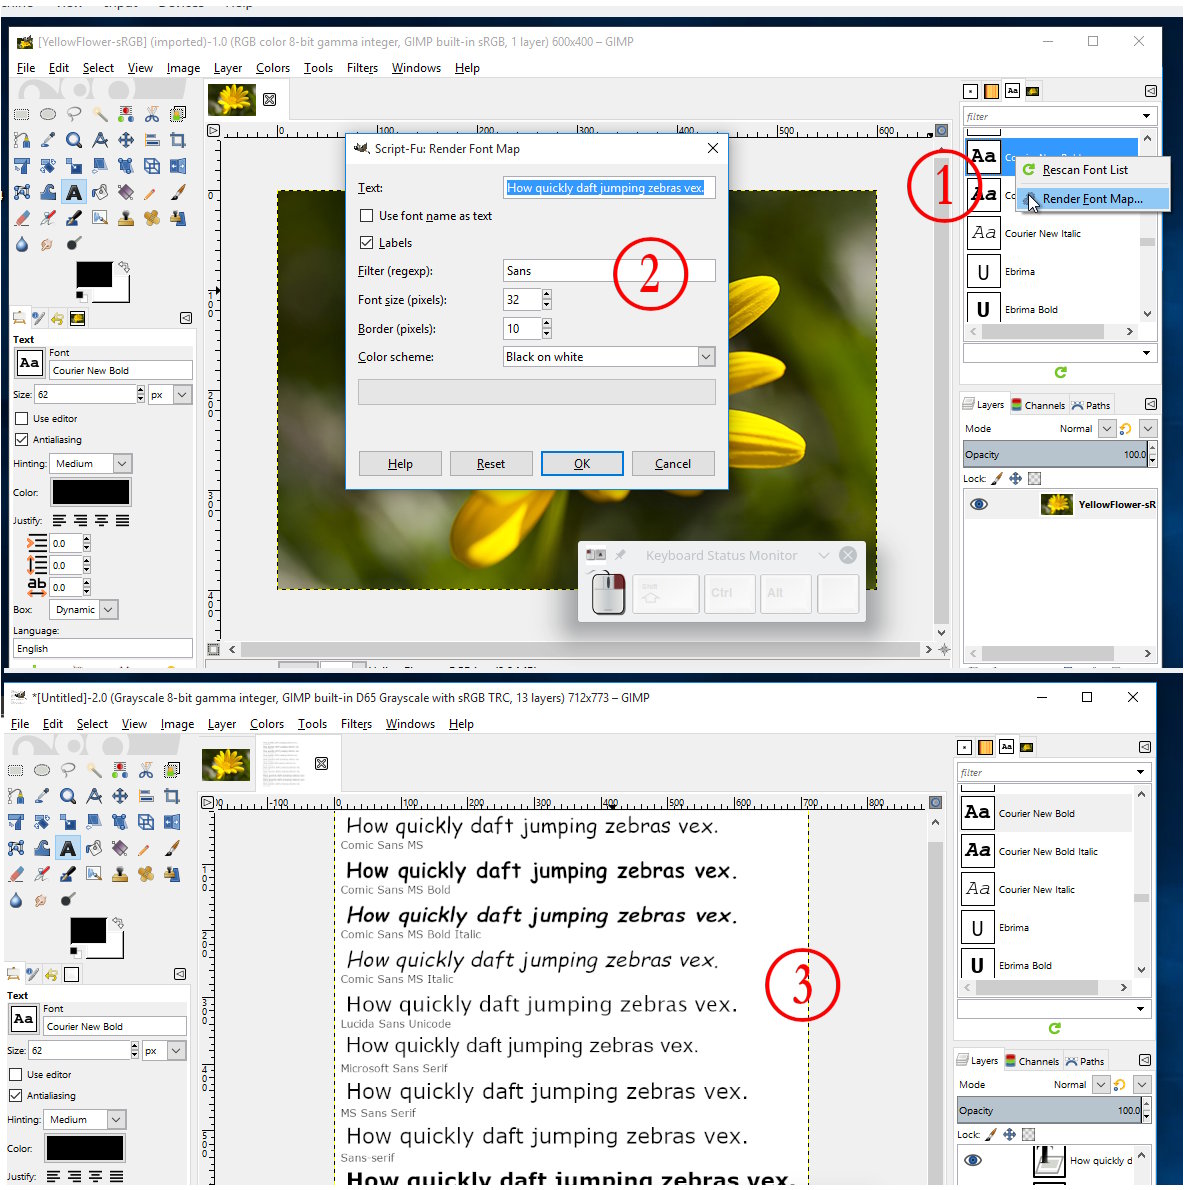
Task: Toggle 'Use editor' checkbox in top window
Action: [21, 418]
